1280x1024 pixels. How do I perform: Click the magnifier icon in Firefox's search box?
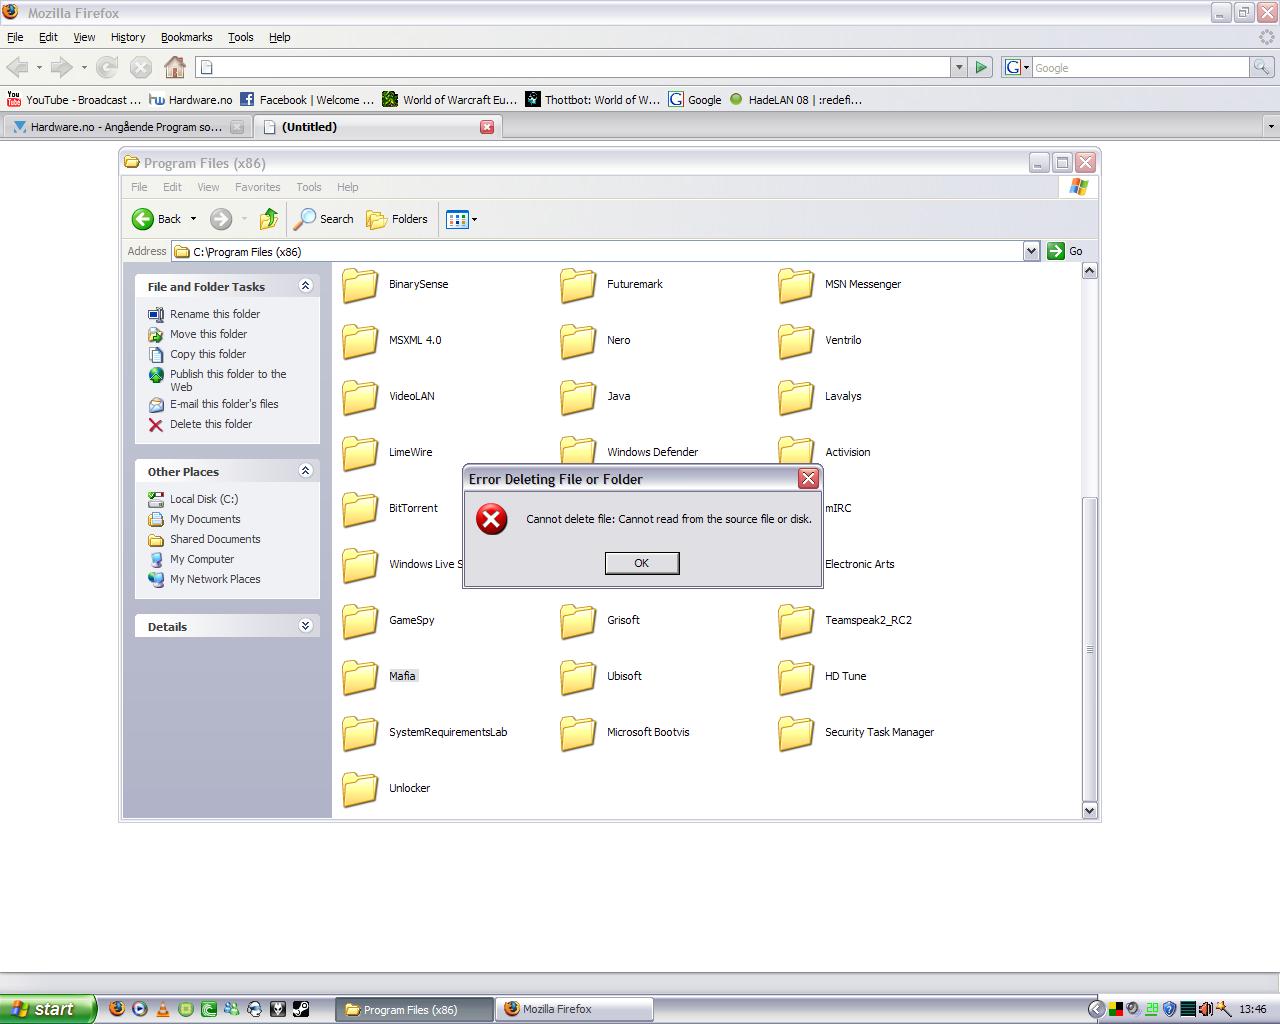[x=1262, y=67]
